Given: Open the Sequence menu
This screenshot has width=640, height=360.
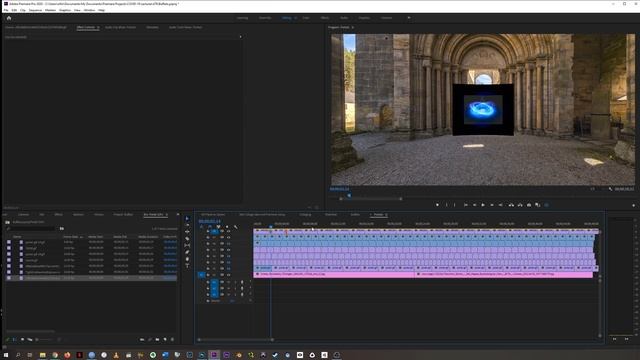Looking at the screenshot, I should pyautogui.click(x=35, y=10).
